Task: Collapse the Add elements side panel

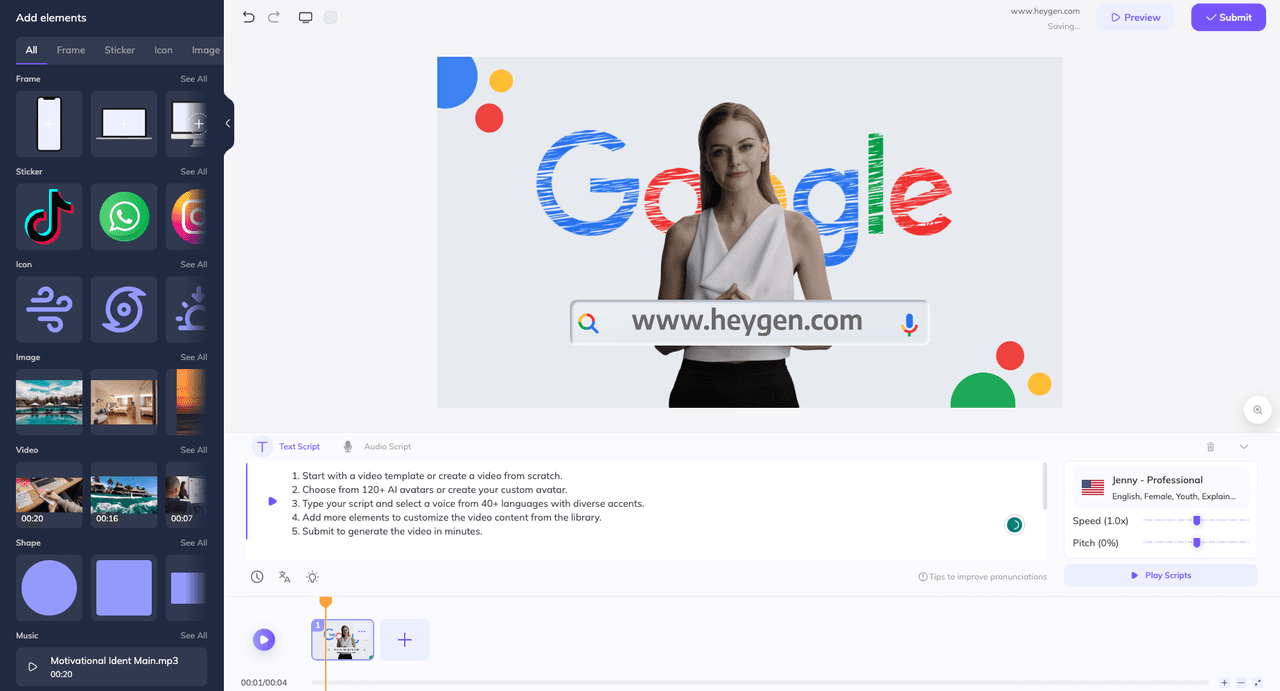Action: (228, 124)
